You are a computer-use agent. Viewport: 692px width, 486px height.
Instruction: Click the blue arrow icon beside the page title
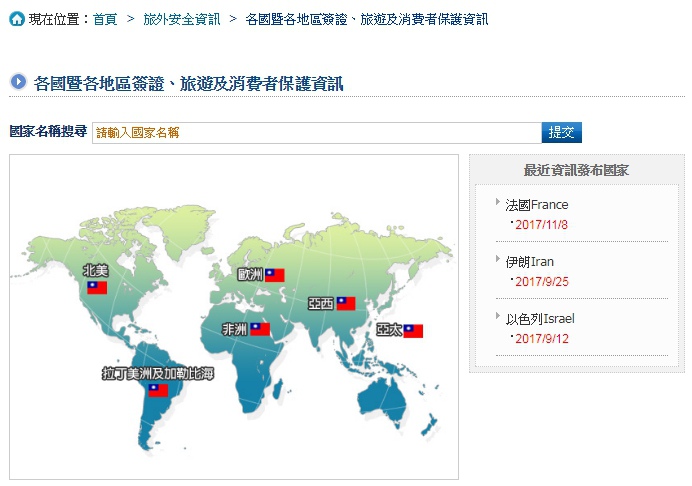tap(19, 82)
